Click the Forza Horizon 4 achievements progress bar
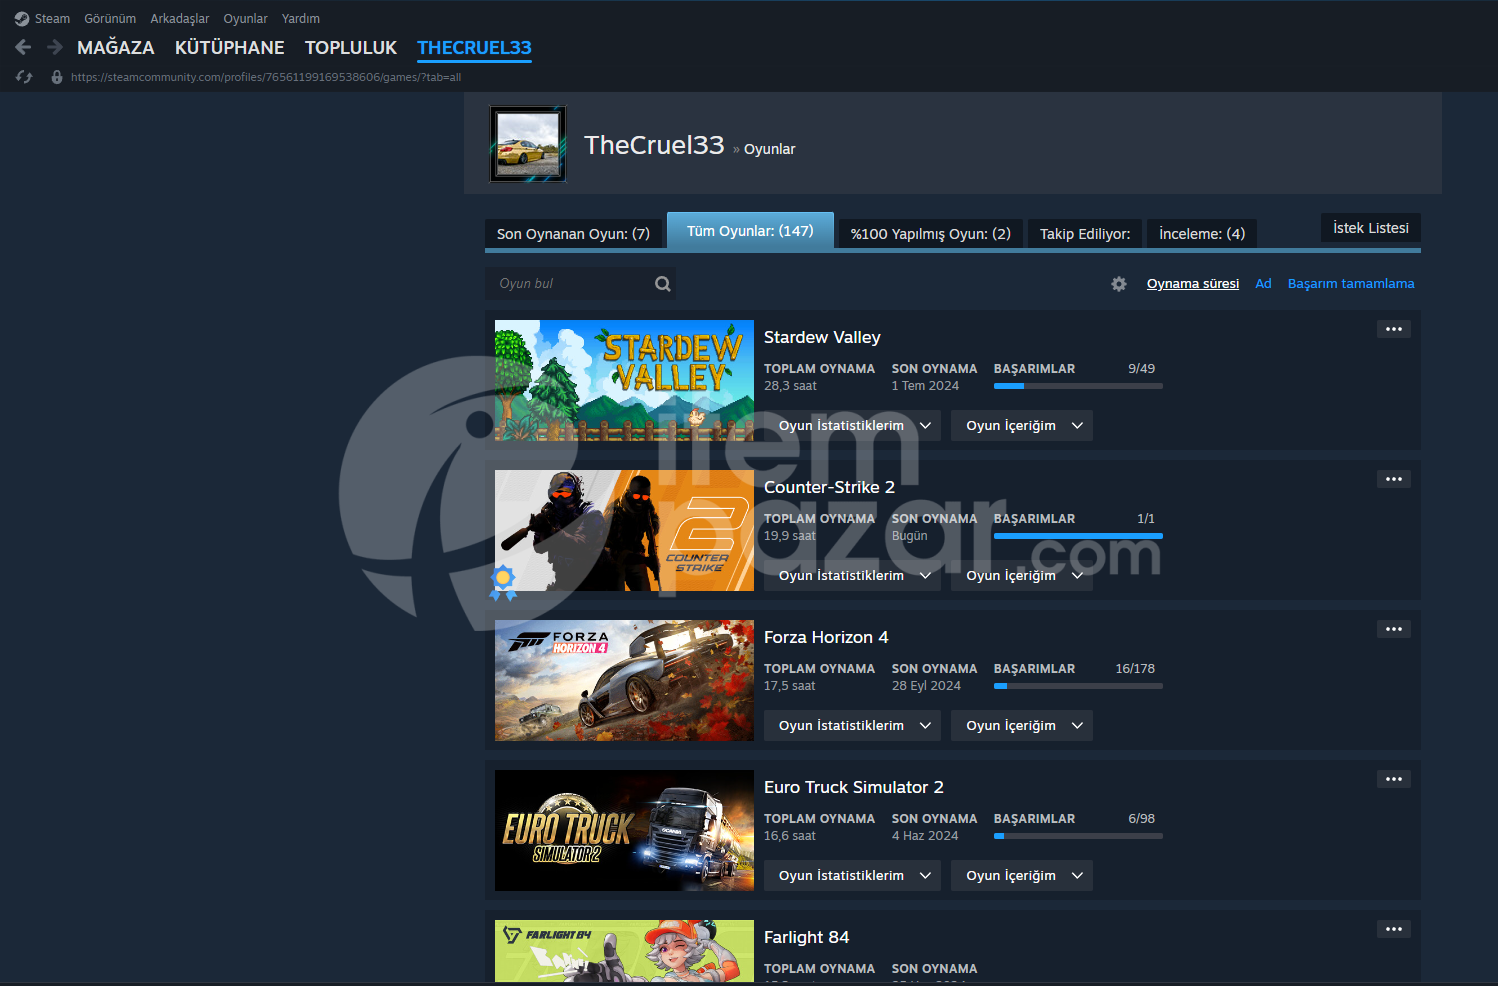The height and width of the screenshot is (986, 1498). tap(1078, 686)
